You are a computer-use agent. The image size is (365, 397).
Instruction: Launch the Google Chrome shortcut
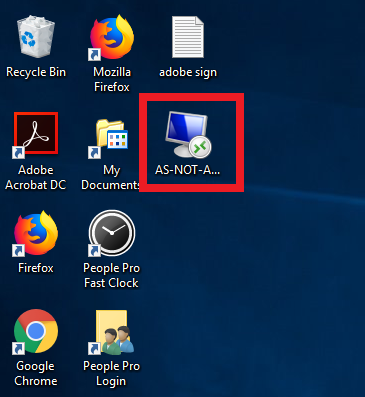pyautogui.click(x=36, y=331)
